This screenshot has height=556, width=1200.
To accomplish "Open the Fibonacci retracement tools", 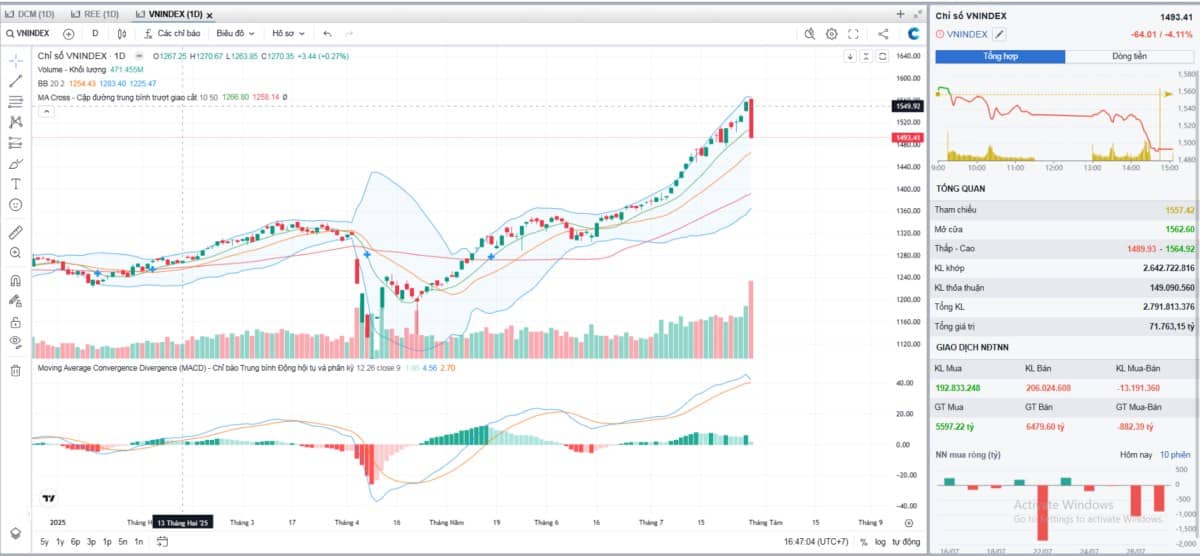I will (16, 101).
